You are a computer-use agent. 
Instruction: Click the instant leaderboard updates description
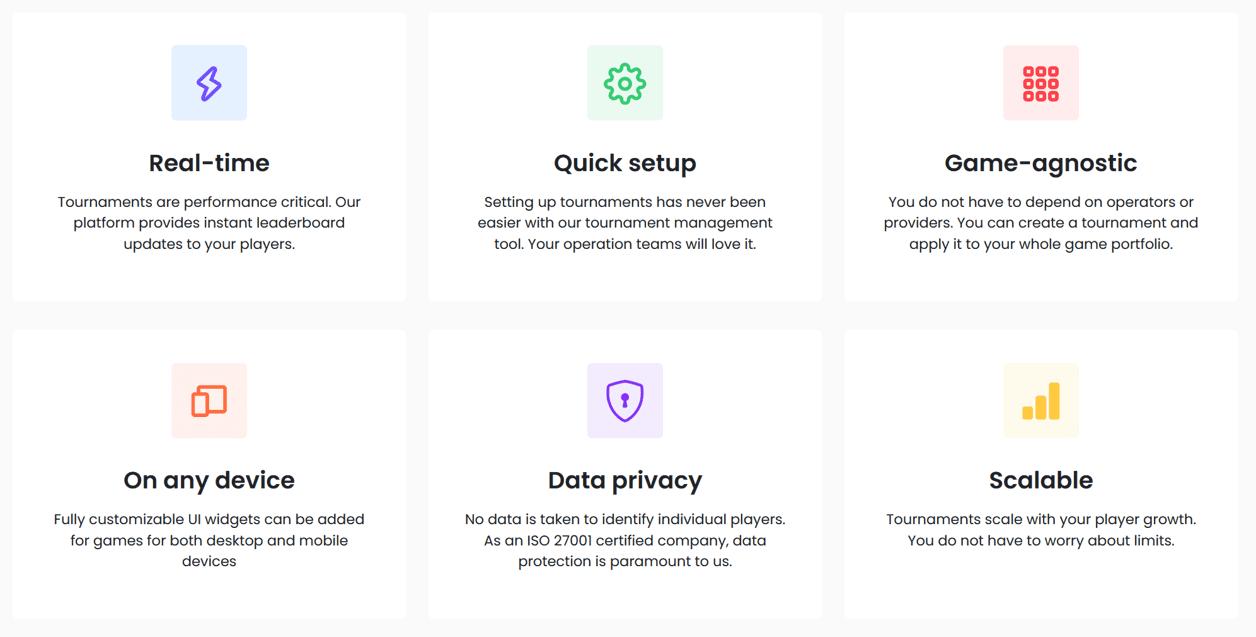coord(209,223)
